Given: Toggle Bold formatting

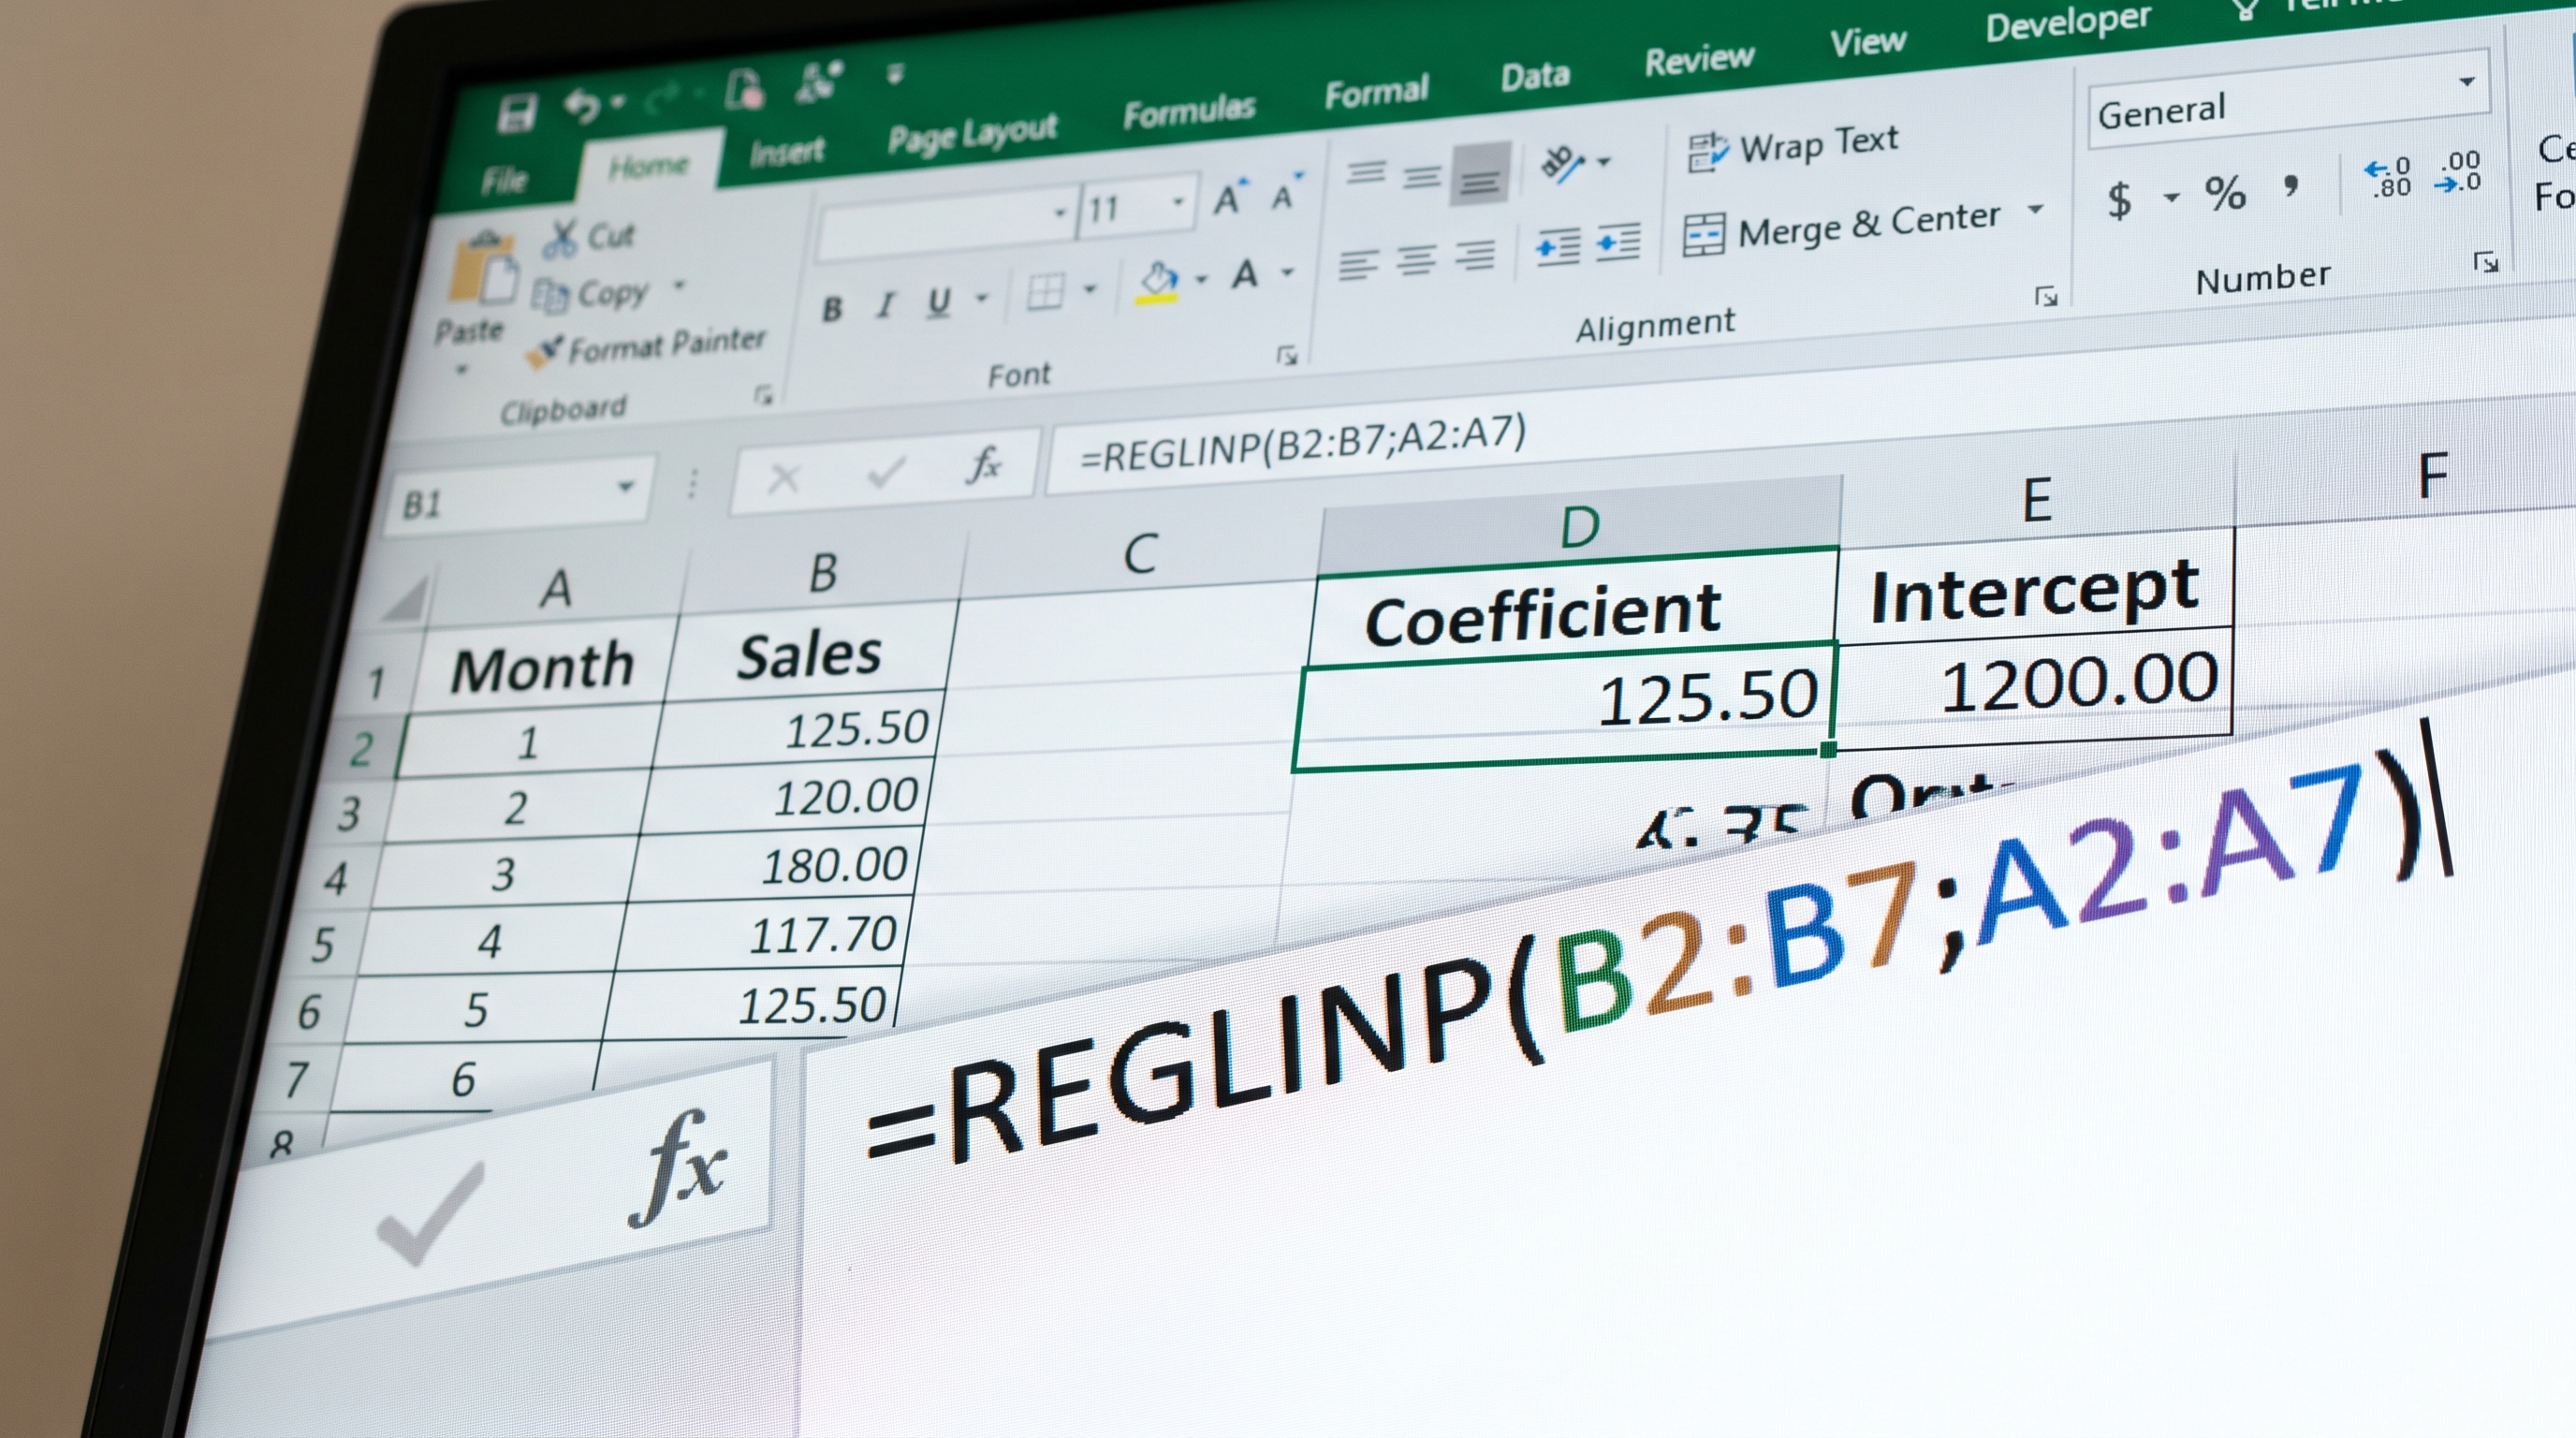Looking at the screenshot, I should coord(831,310).
